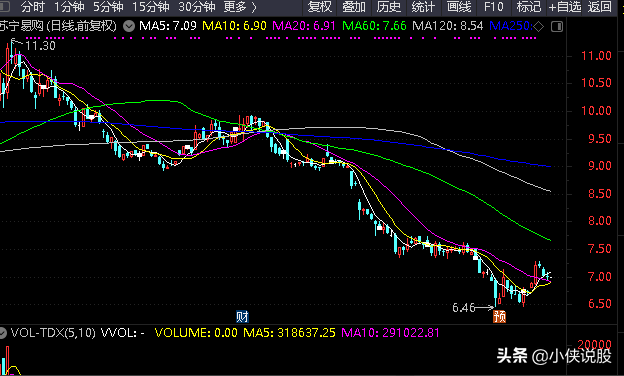This screenshot has height=376, width=624.
Task: Open the 统计 statistics button
Action: [x=423, y=6]
